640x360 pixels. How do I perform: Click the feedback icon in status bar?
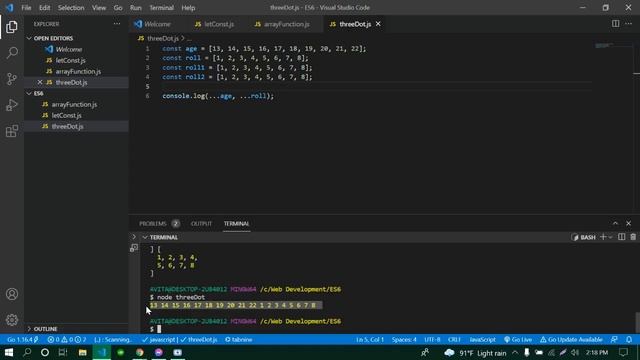[x=614, y=340]
